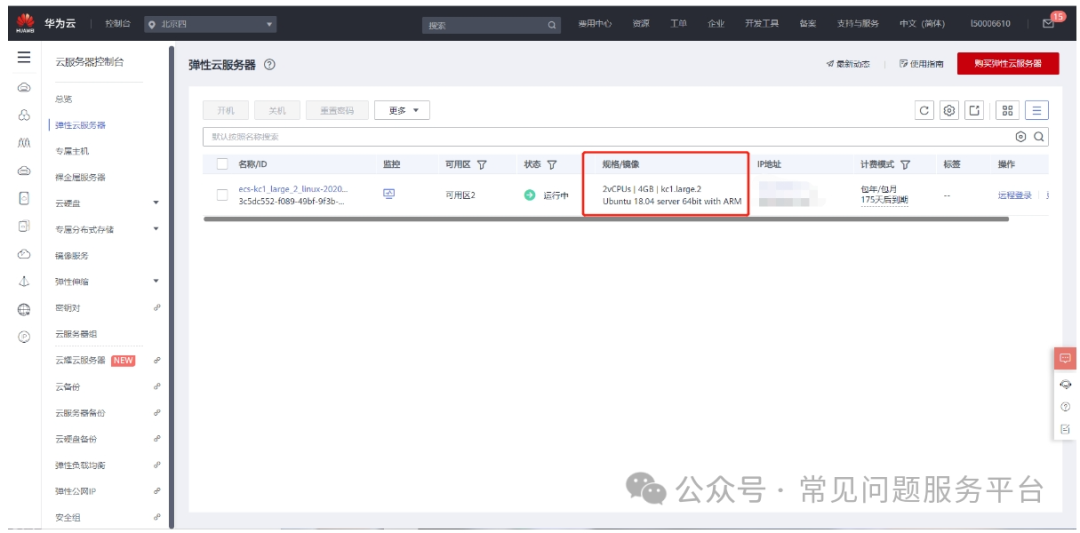Select all servers with the header checkbox

coord(222,164)
